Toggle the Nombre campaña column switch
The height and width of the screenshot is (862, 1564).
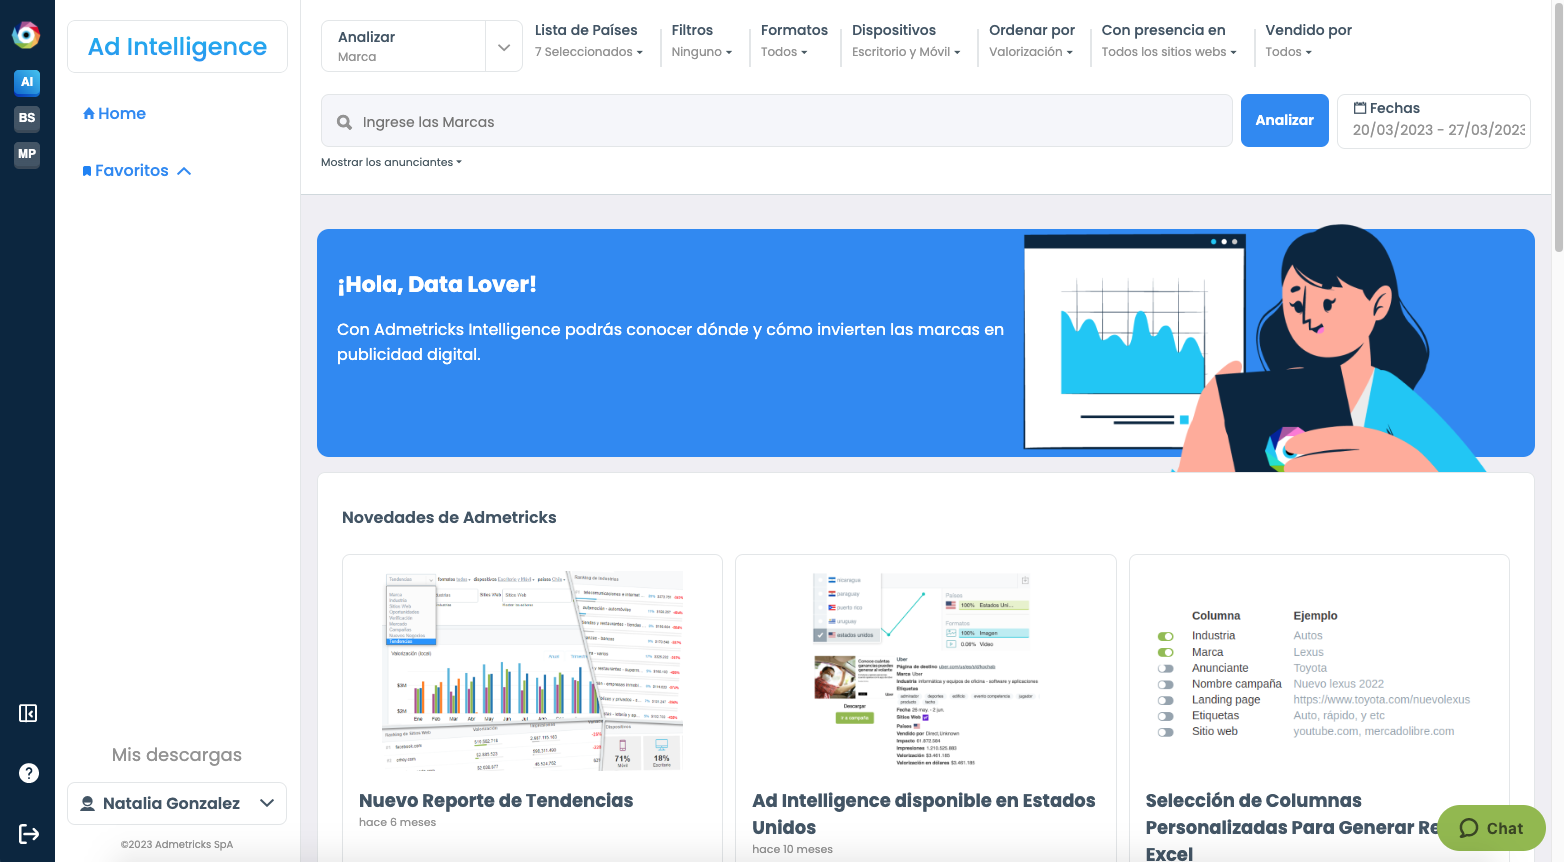pos(1166,684)
